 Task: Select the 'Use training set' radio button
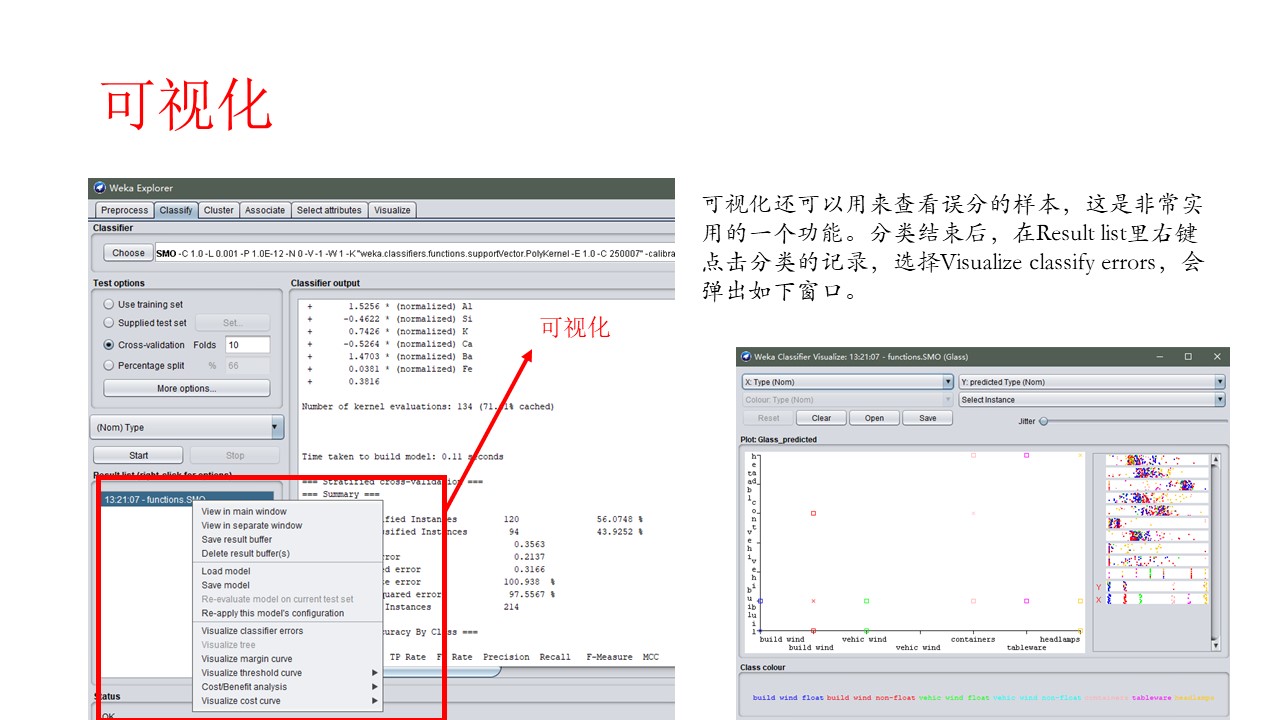(108, 304)
